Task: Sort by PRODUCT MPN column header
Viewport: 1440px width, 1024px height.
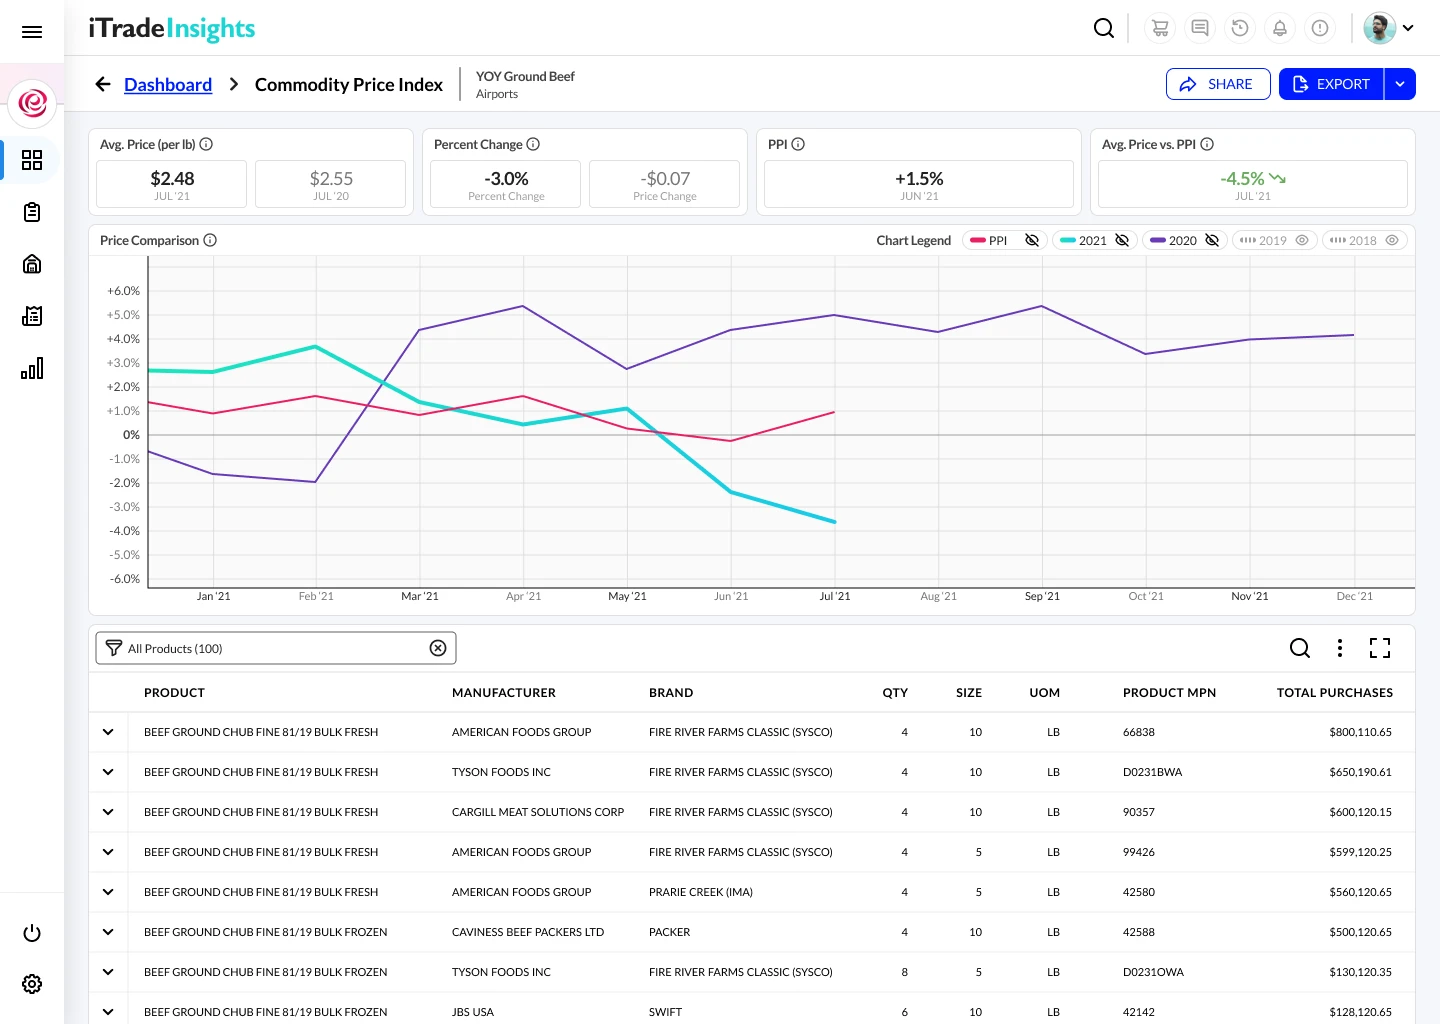Action: click(x=1169, y=692)
